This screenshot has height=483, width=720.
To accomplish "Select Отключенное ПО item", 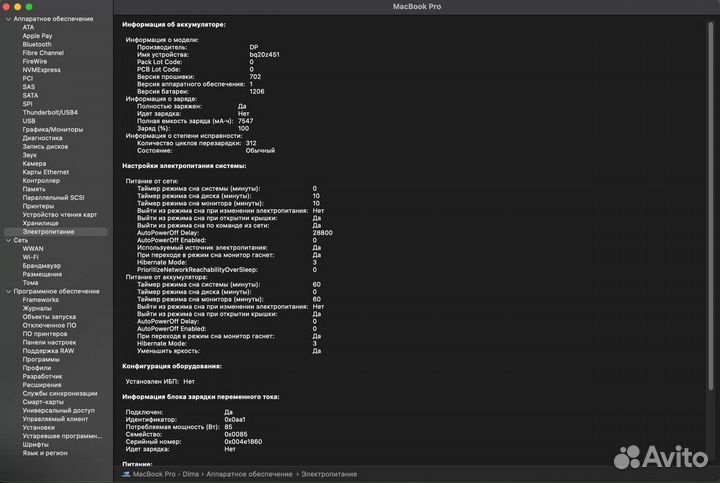I will pos(49,325).
